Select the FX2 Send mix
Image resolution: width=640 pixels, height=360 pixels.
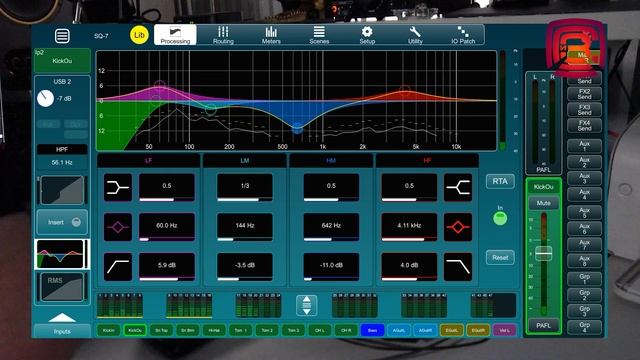(584, 94)
